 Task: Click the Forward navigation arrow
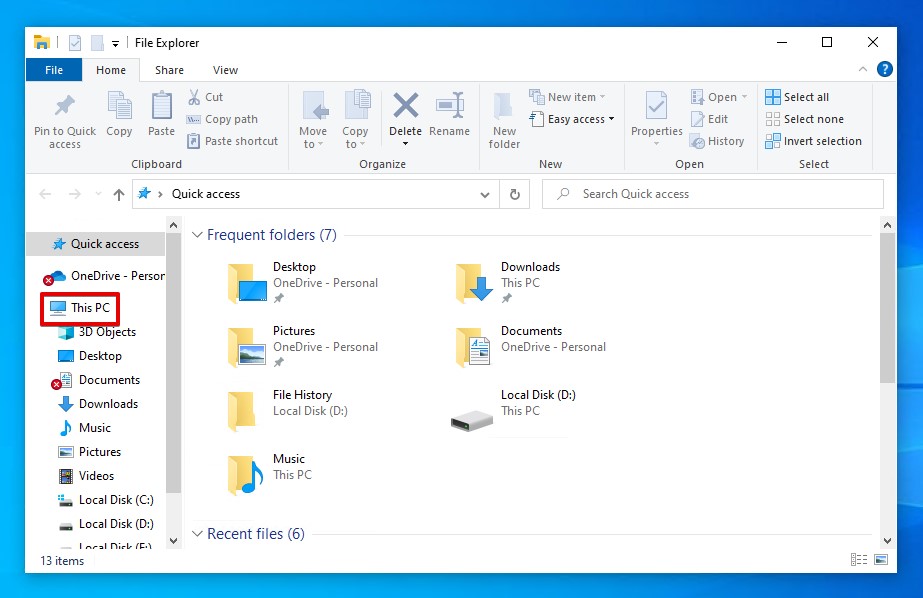click(x=75, y=194)
